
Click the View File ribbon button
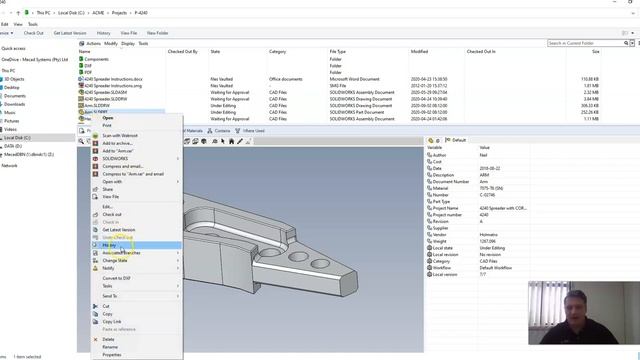coord(129,33)
